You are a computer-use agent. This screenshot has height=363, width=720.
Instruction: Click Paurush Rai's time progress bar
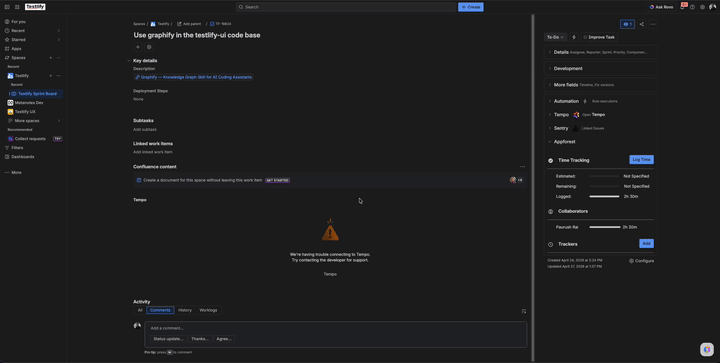(x=605, y=227)
